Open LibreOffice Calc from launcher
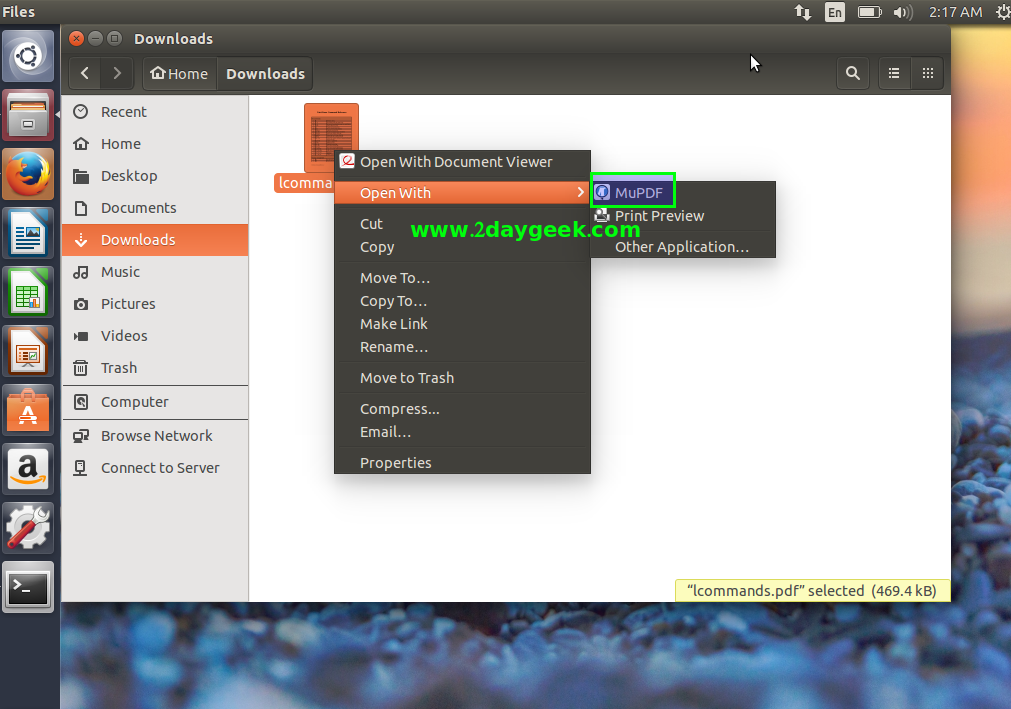1011x709 pixels. [28, 294]
